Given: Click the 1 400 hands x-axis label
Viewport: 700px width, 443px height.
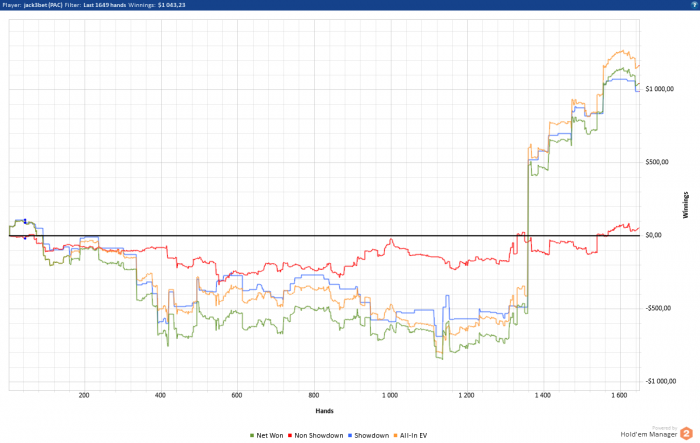Looking at the screenshot, I should pos(543,395).
